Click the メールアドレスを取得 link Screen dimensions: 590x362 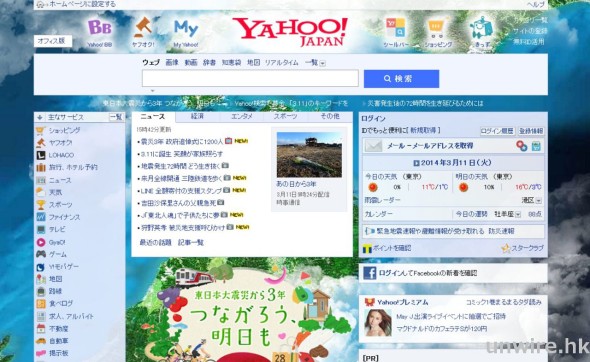click(430, 146)
